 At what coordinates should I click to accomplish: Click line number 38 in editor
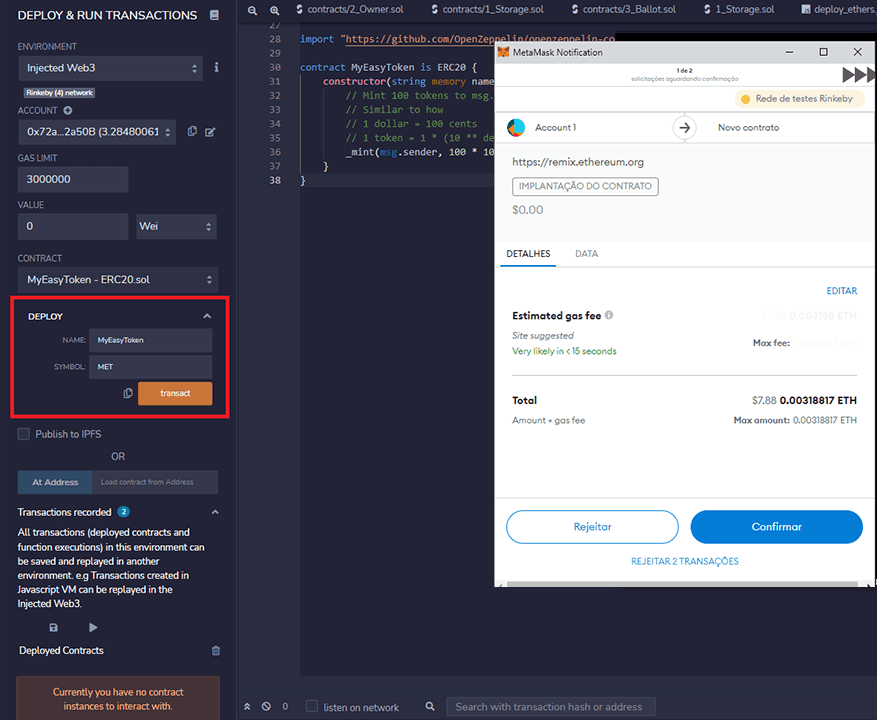coord(275,180)
